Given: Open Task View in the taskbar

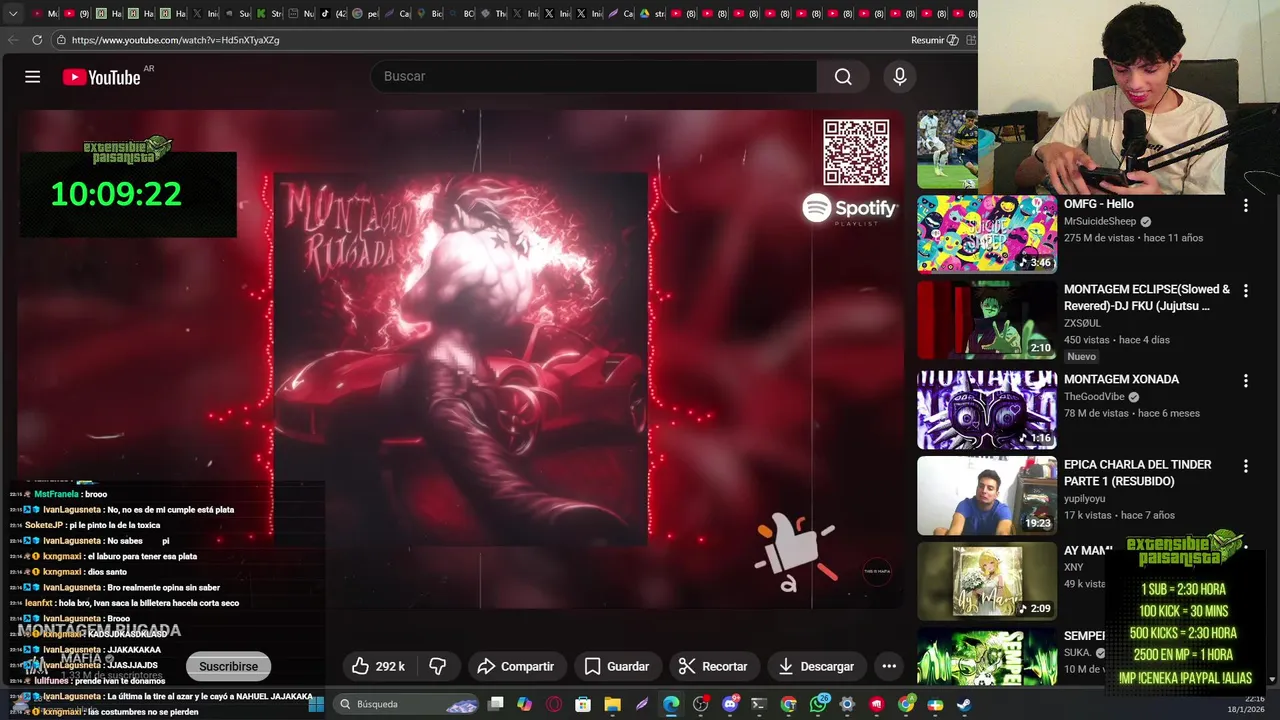Looking at the screenshot, I should 495,704.
